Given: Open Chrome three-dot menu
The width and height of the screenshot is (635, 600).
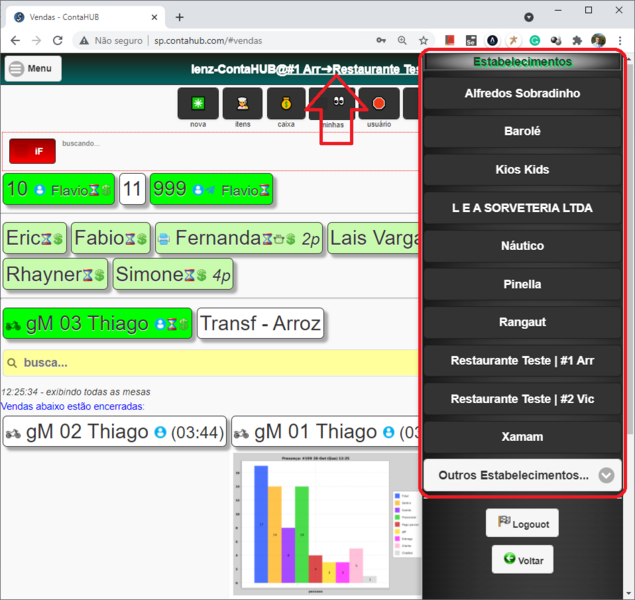Looking at the screenshot, I should tap(620, 40).
